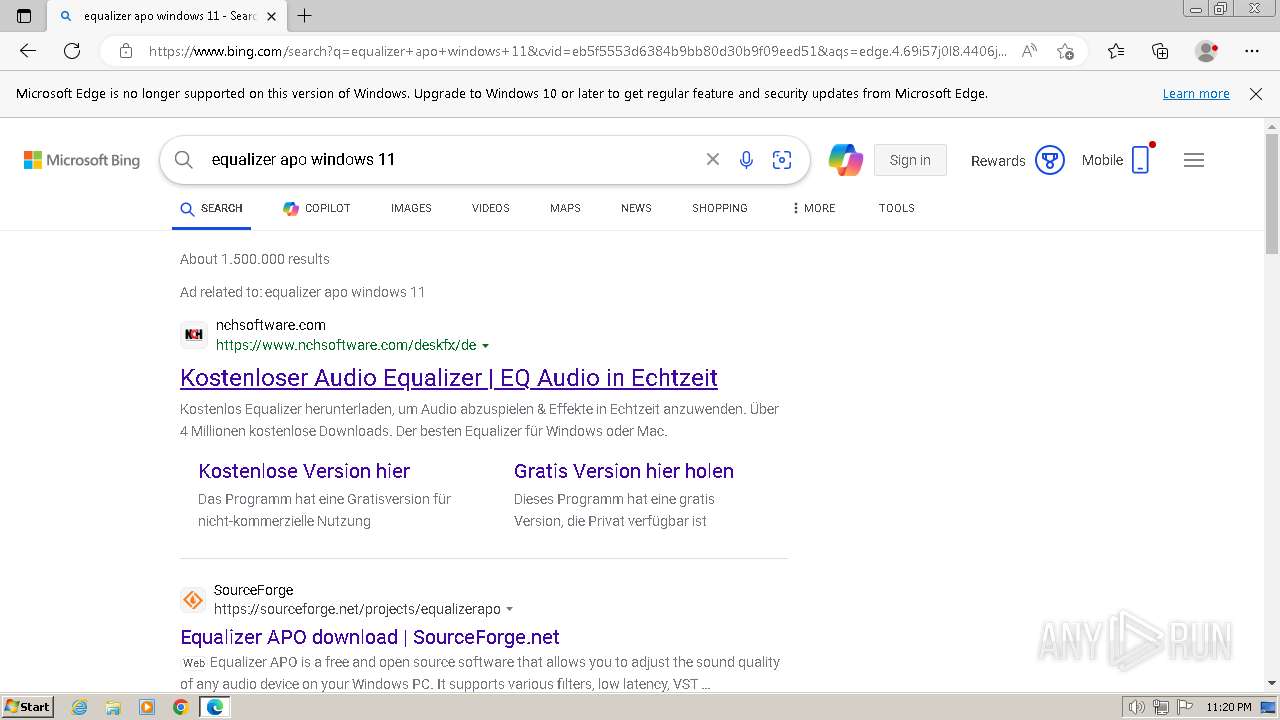Viewport: 1280px width, 720px height.
Task: Follow the Learn more link
Action: click(1196, 94)
